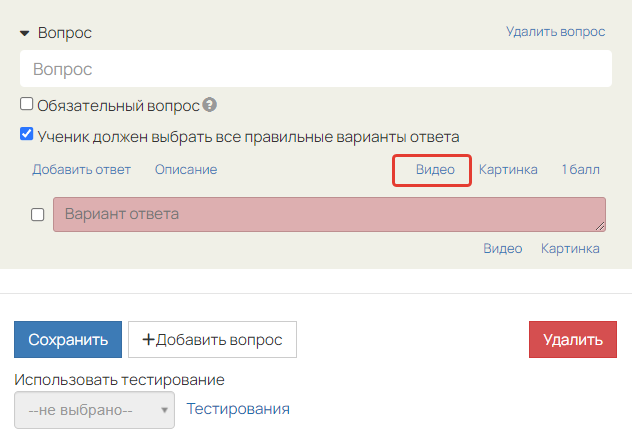Click the Добавить вопрос button
Viewport: 632px width, 444px height.
212,339
